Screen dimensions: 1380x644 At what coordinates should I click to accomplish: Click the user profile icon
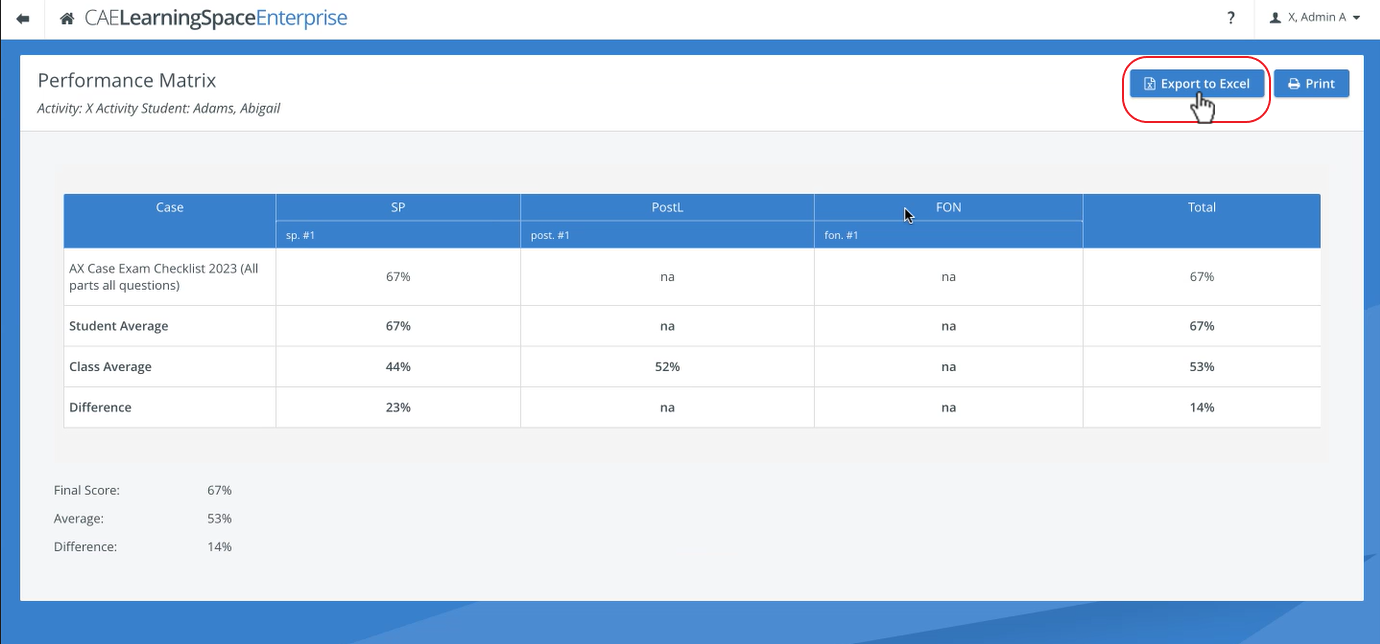[1275, 18]
